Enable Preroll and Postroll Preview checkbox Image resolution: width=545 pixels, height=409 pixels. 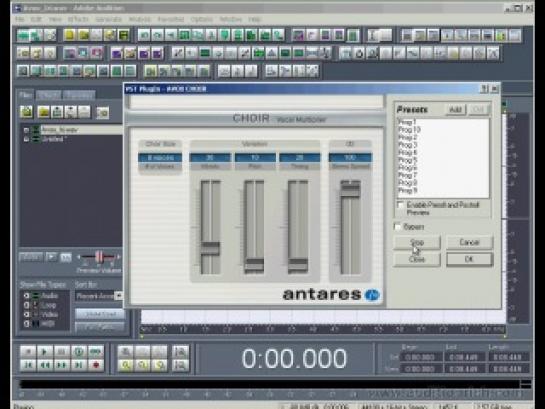tap(400, 205)
